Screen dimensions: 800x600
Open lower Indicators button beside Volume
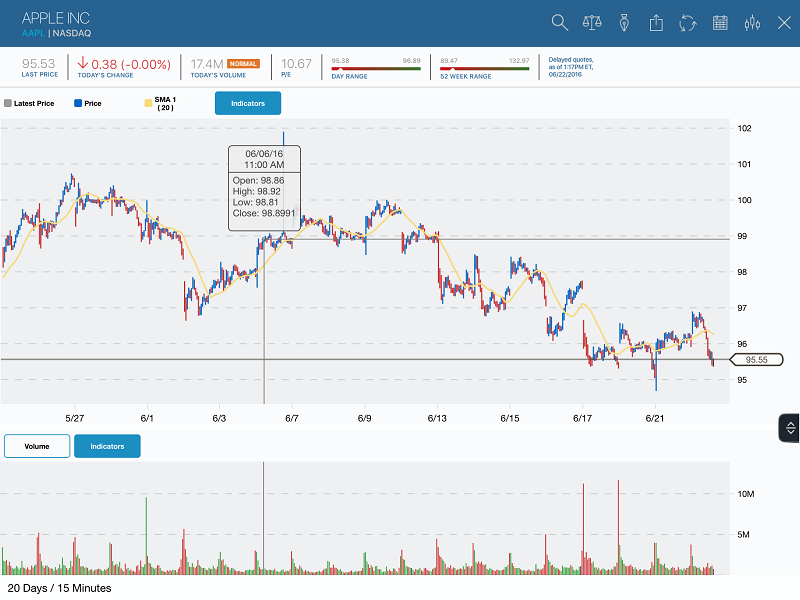click(107, 446)
